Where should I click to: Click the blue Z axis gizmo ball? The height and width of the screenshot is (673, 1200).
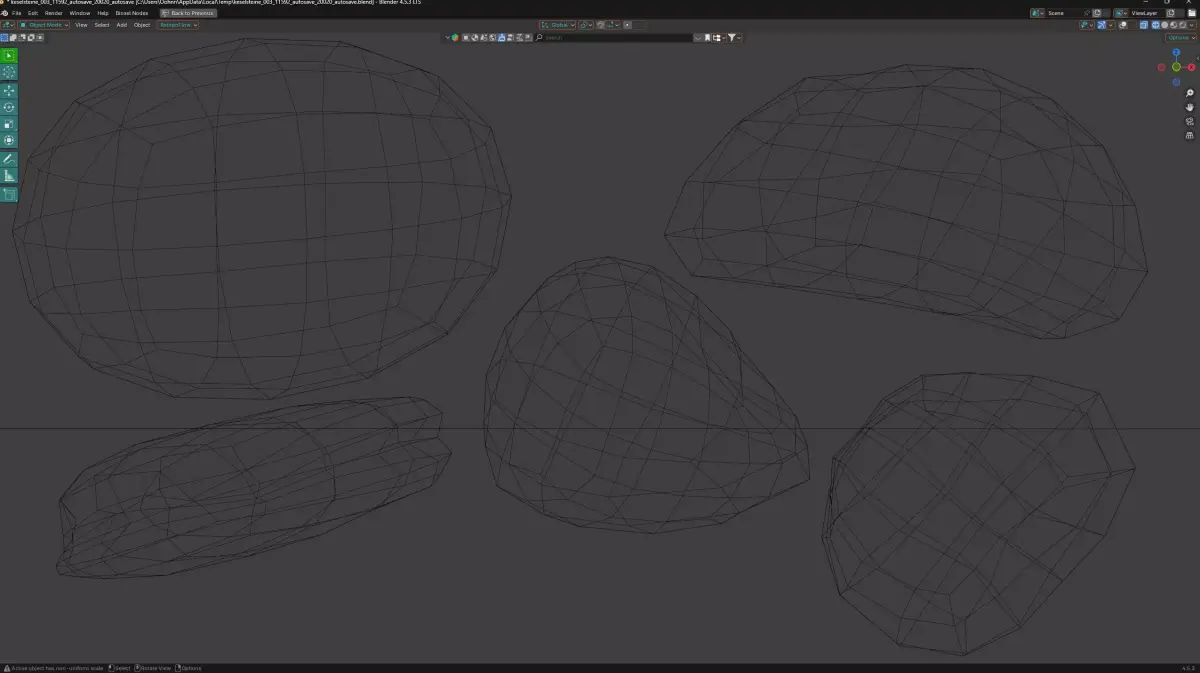click(x=1176, y=52)
